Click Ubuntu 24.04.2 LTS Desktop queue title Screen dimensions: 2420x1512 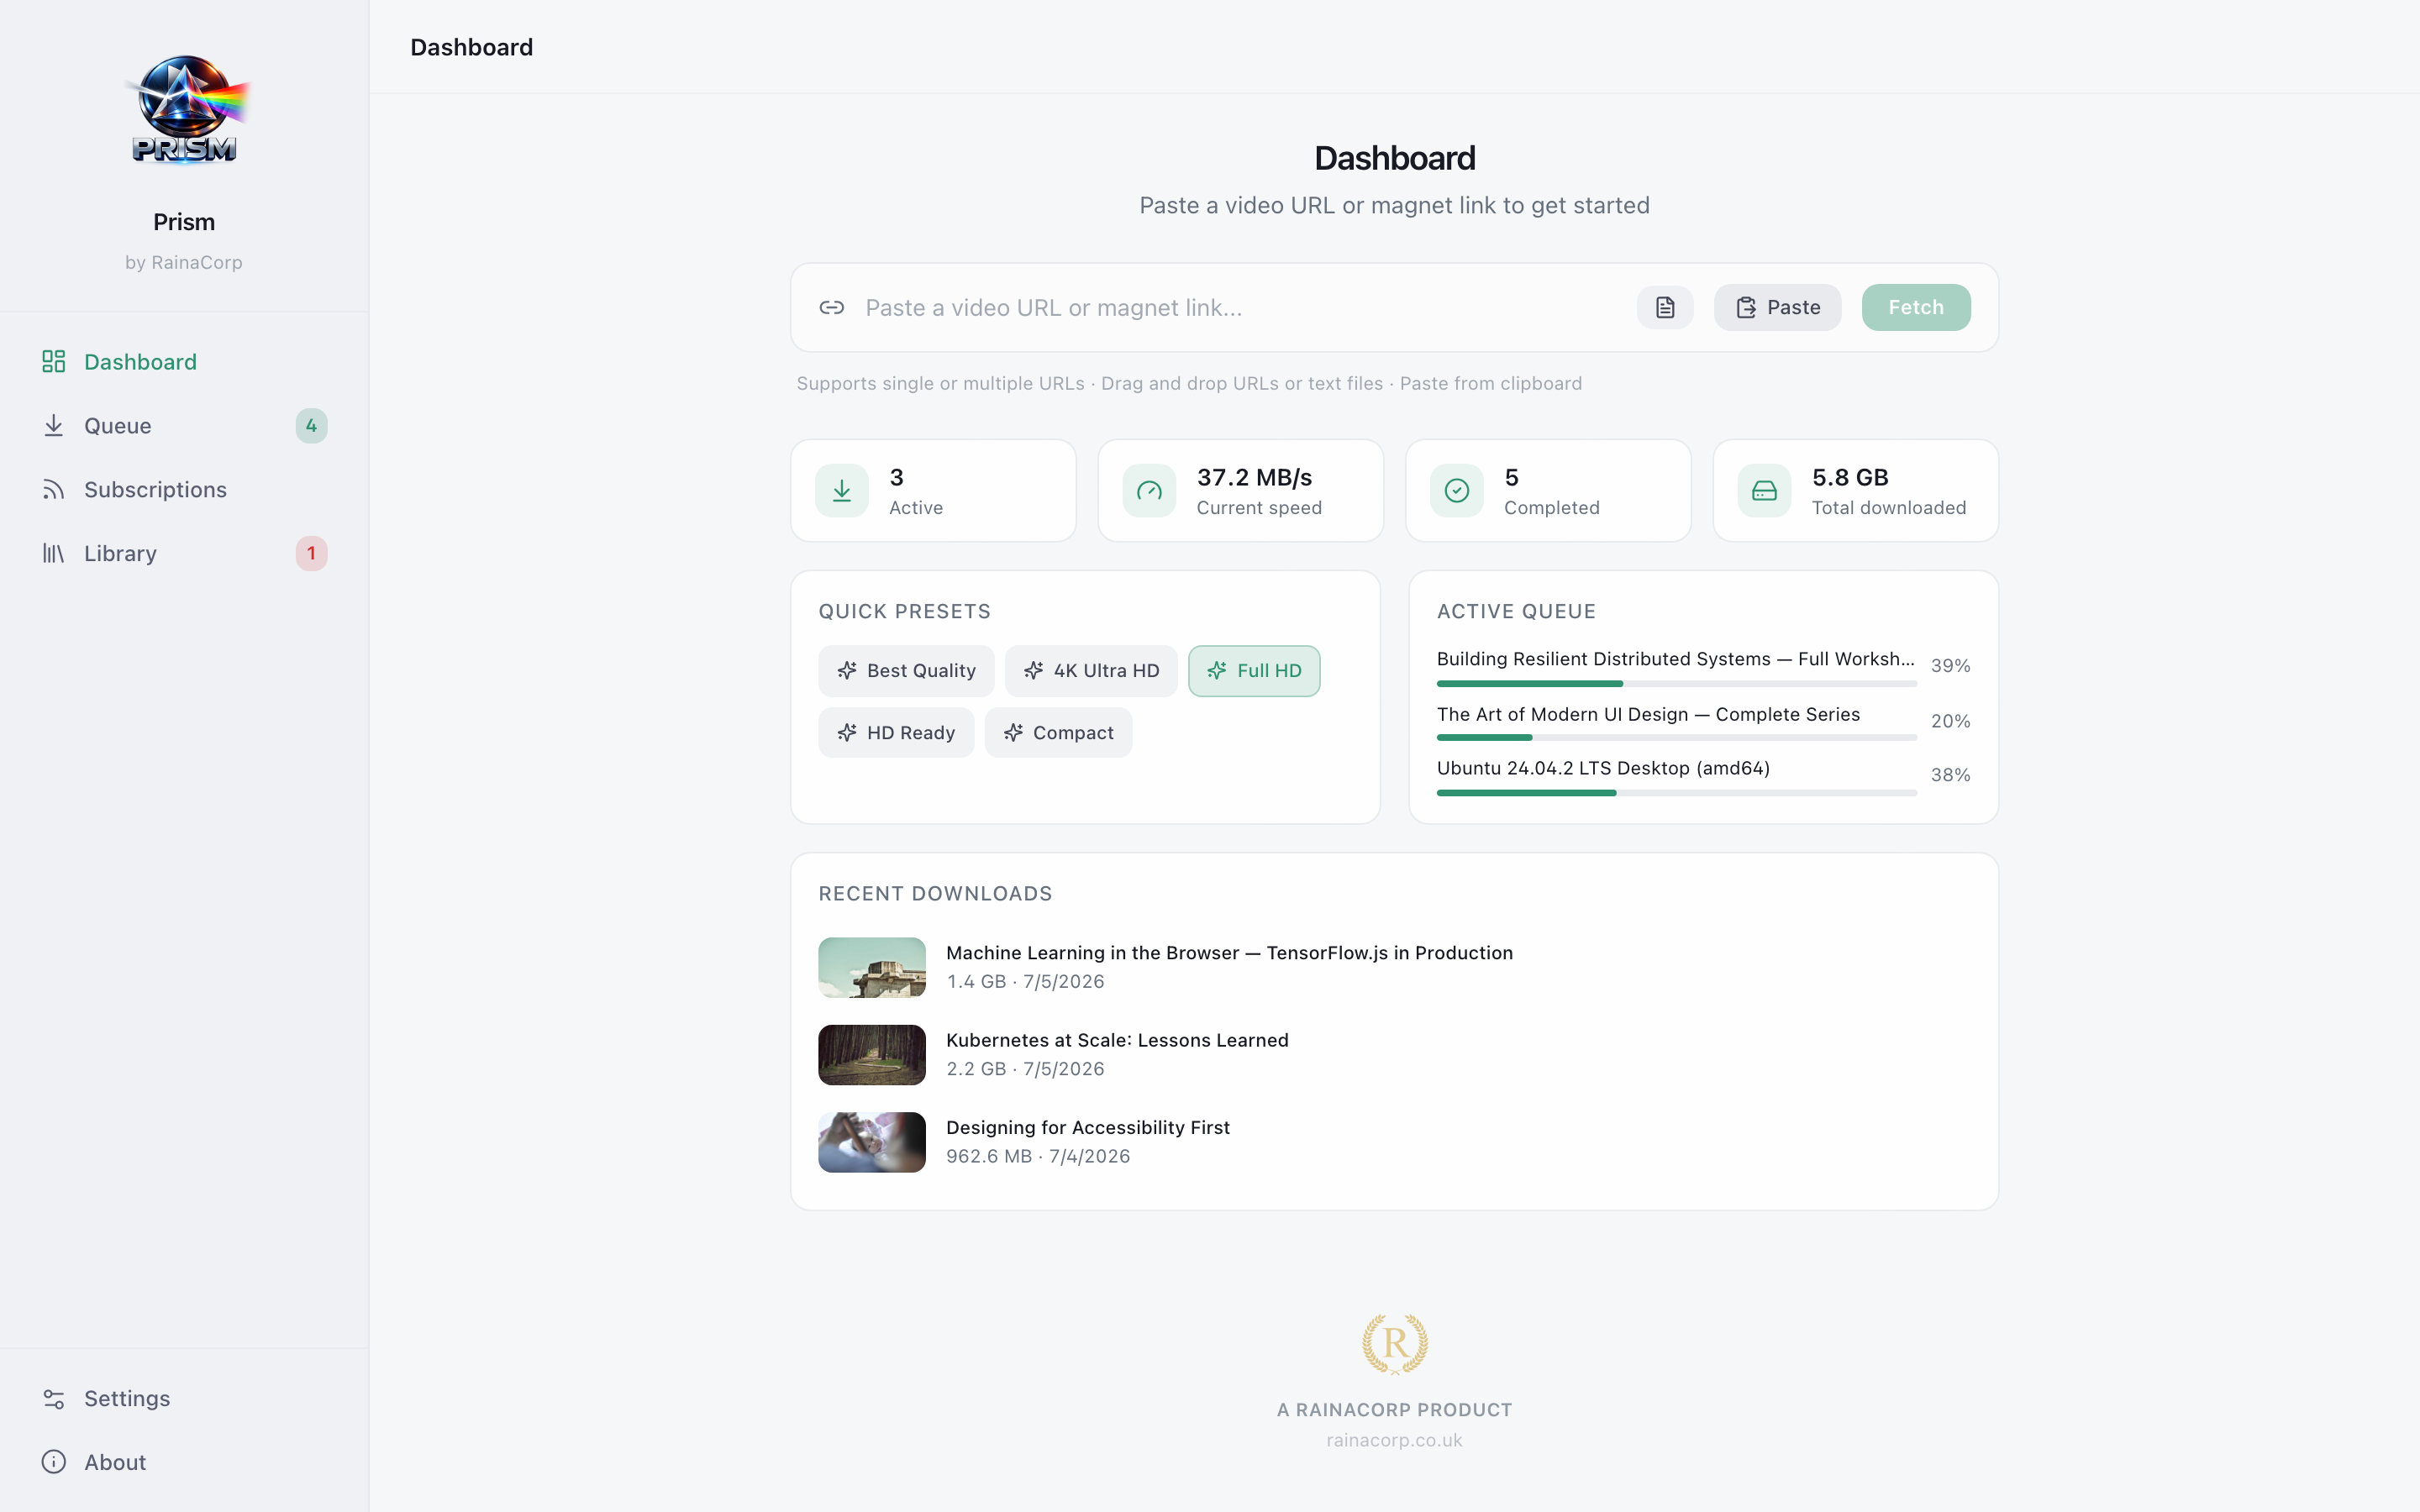1603,768
